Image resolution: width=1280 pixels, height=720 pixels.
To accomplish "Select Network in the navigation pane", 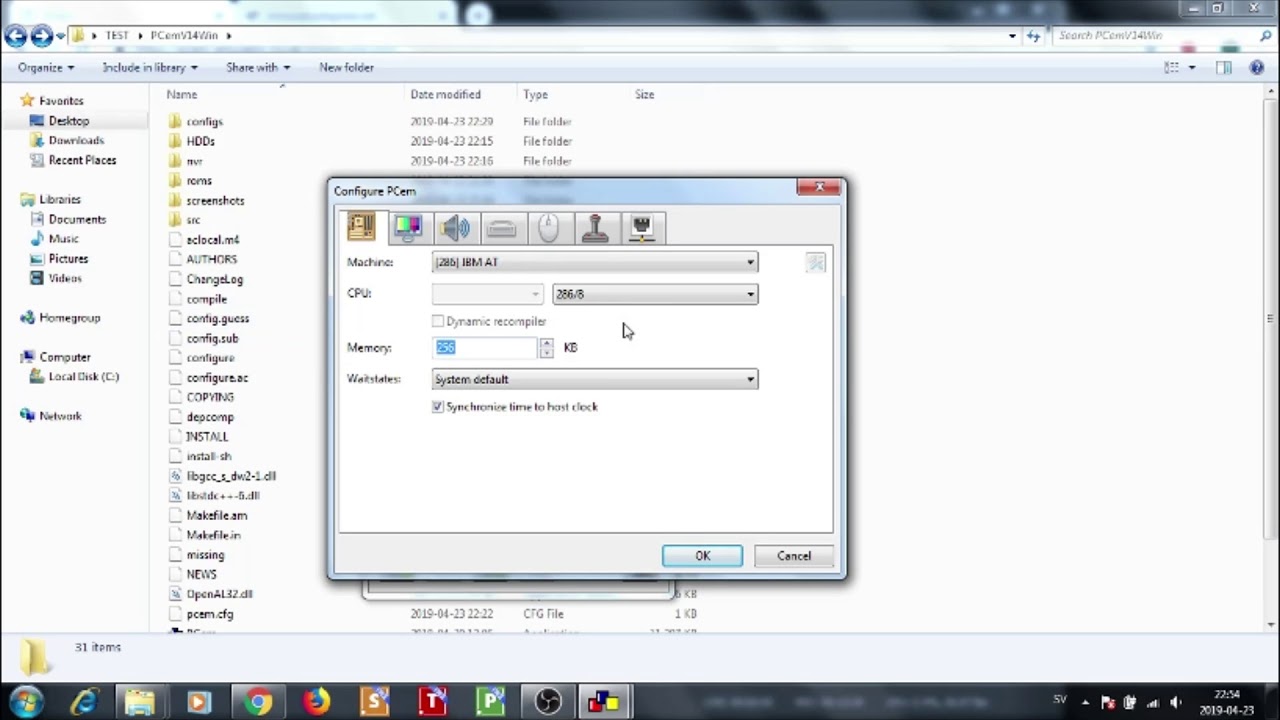I will click(x=60, y=416).
